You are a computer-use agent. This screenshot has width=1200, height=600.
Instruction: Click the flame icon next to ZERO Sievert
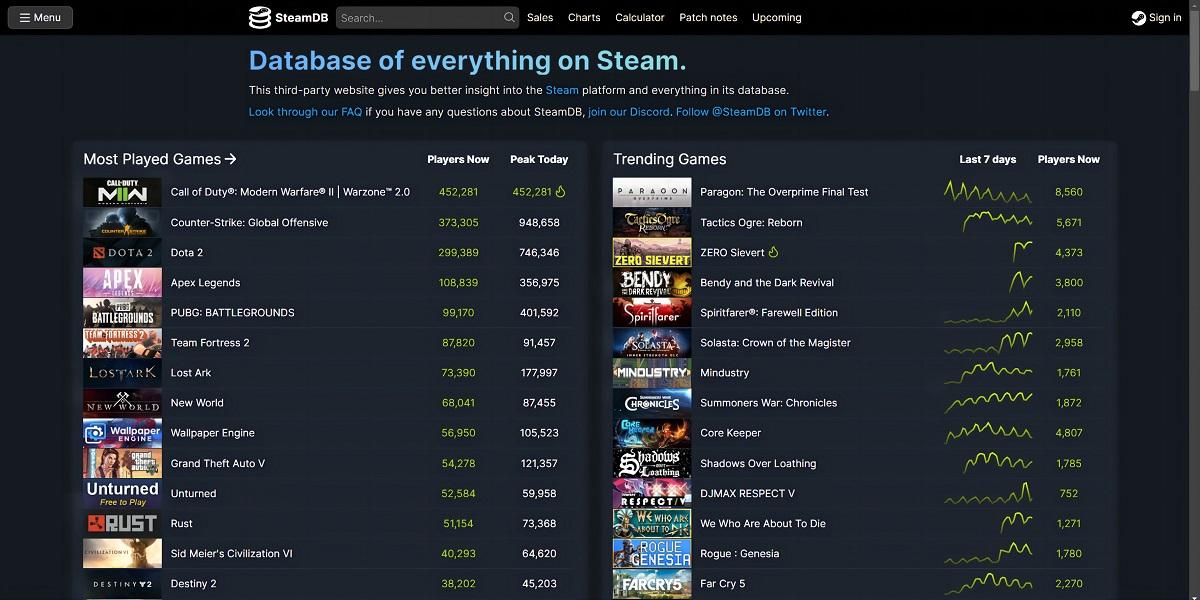(773, 253)
